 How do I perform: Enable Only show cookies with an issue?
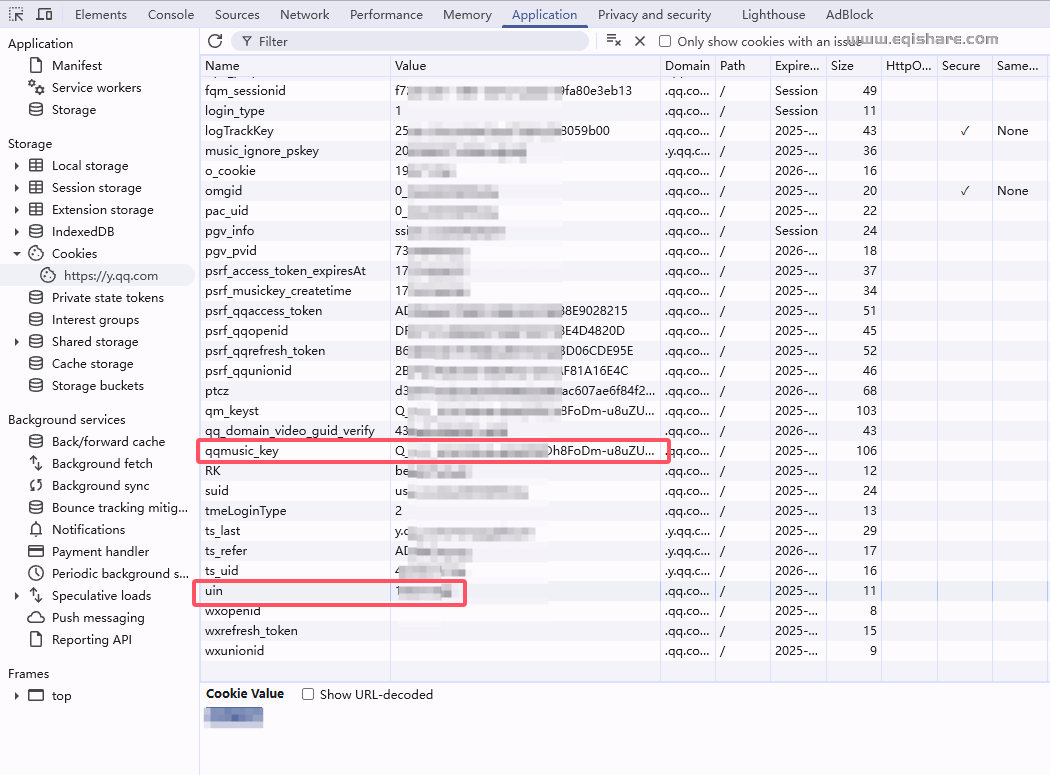tap(665, 42)
